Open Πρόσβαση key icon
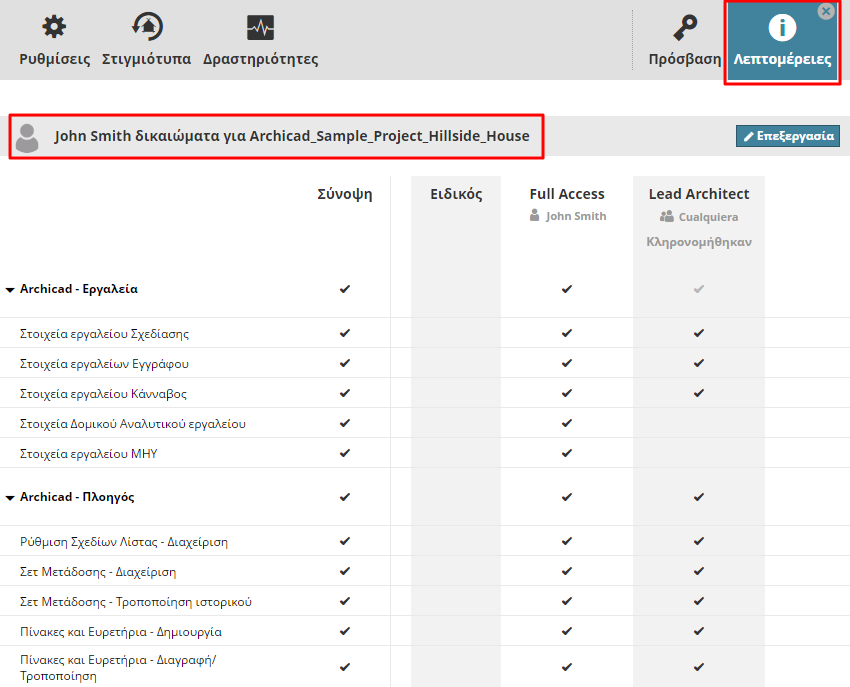Viewport: 850px width, 687px height. tap(684, 28)
